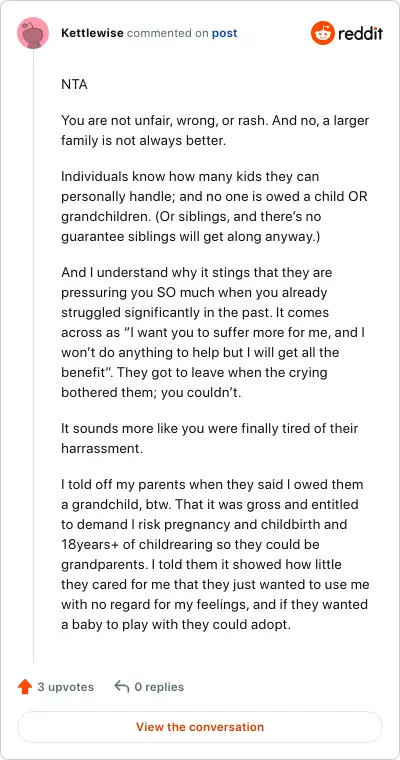Click the reply arrow icon
Image resolution: width=400 pixels, height=760 pixels.
pyautogui.click(x=121, y=686)
